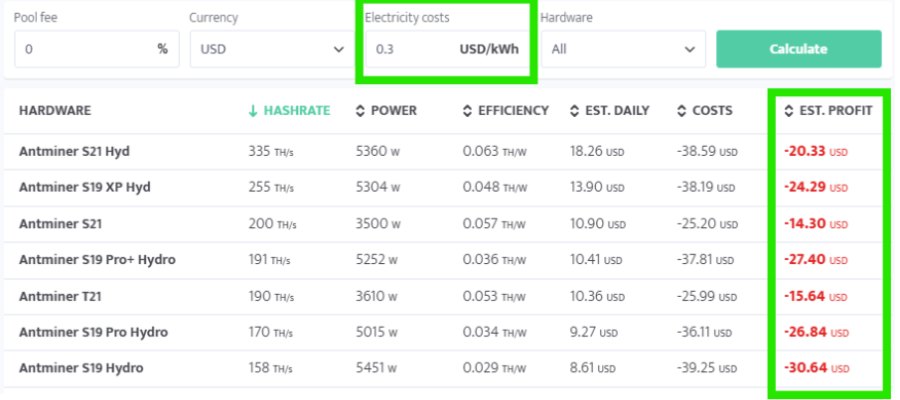Open the Currency USD dropdown
900x400 pixels.
(x=268, y=49)
